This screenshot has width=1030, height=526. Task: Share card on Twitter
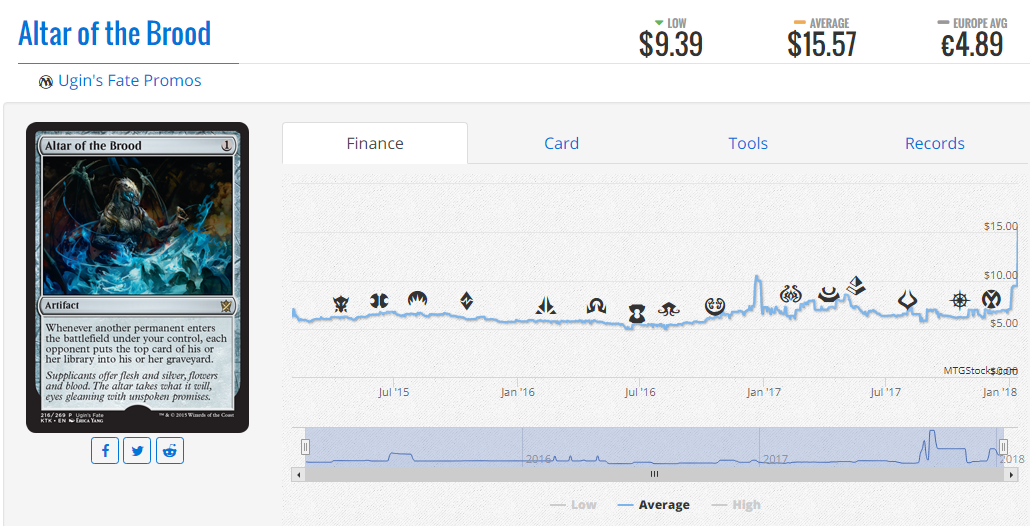click(137, 450)
